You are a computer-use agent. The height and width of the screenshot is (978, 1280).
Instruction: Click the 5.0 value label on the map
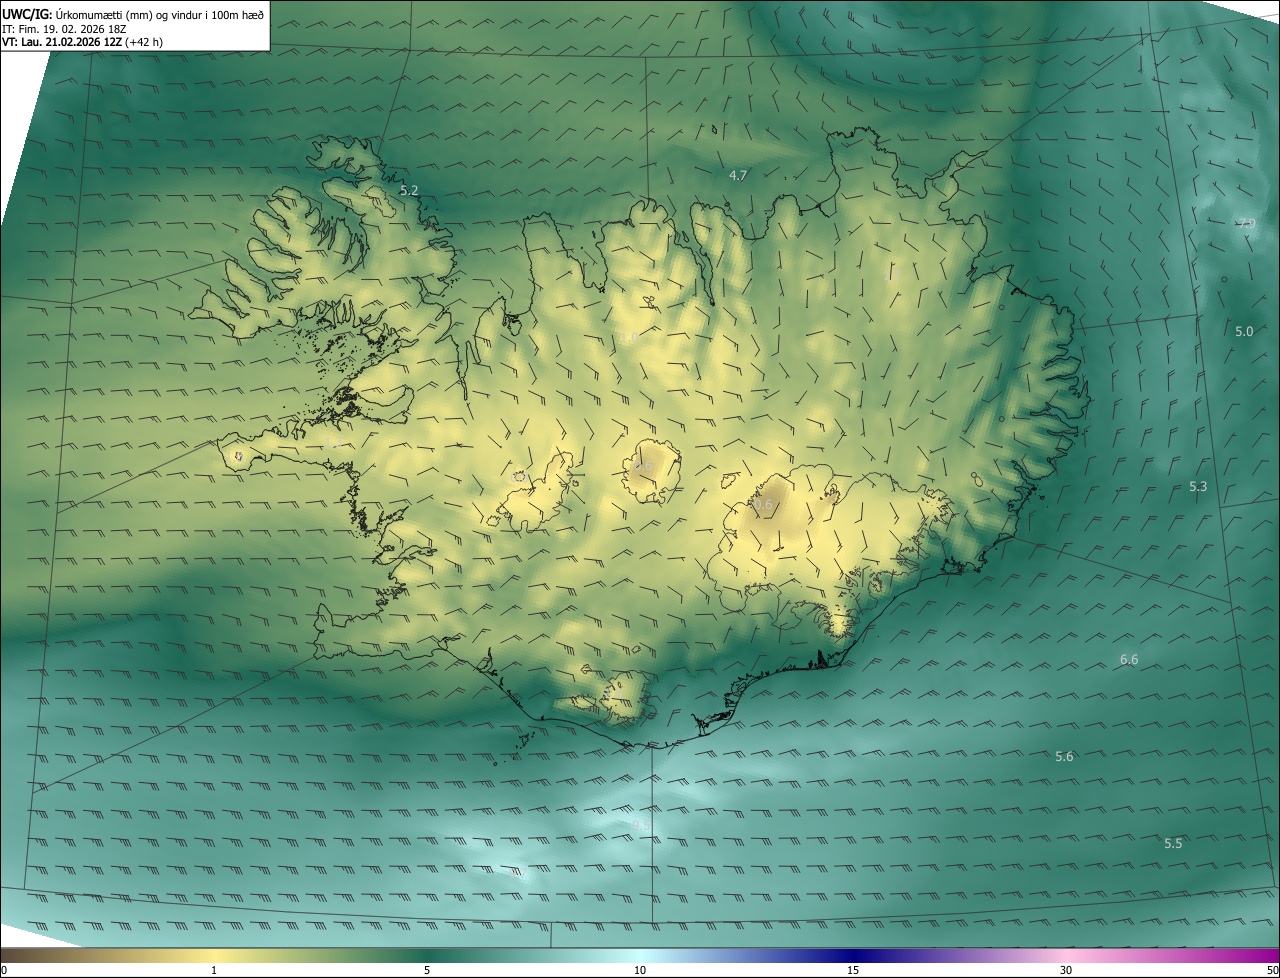(1244, 331)
